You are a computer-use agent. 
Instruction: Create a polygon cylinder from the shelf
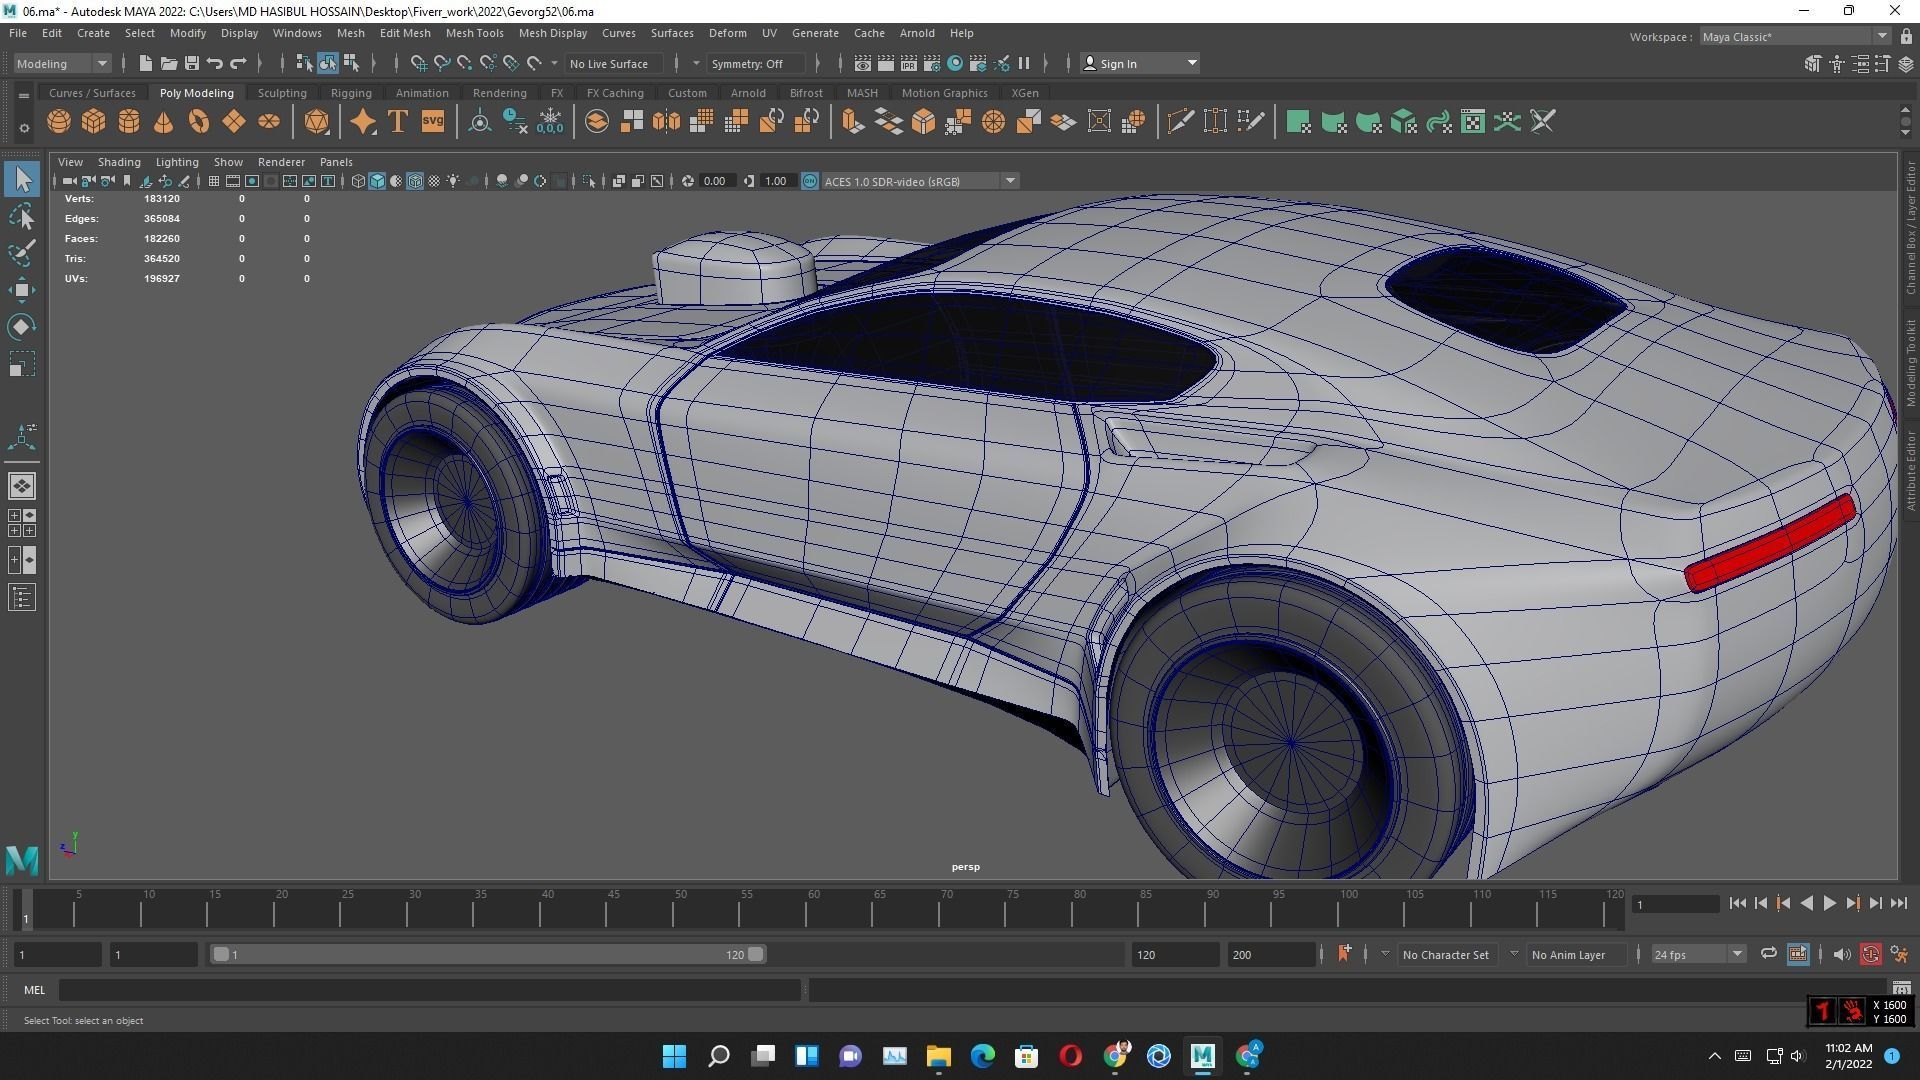[128, 121]
